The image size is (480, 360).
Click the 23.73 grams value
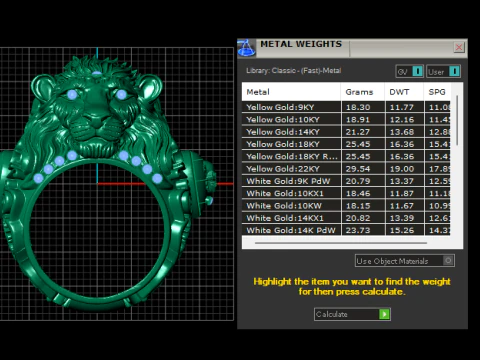[358, 230]
